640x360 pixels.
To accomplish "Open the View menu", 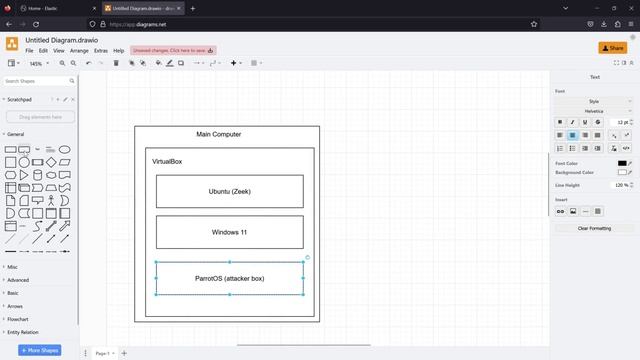I will 59,51.
